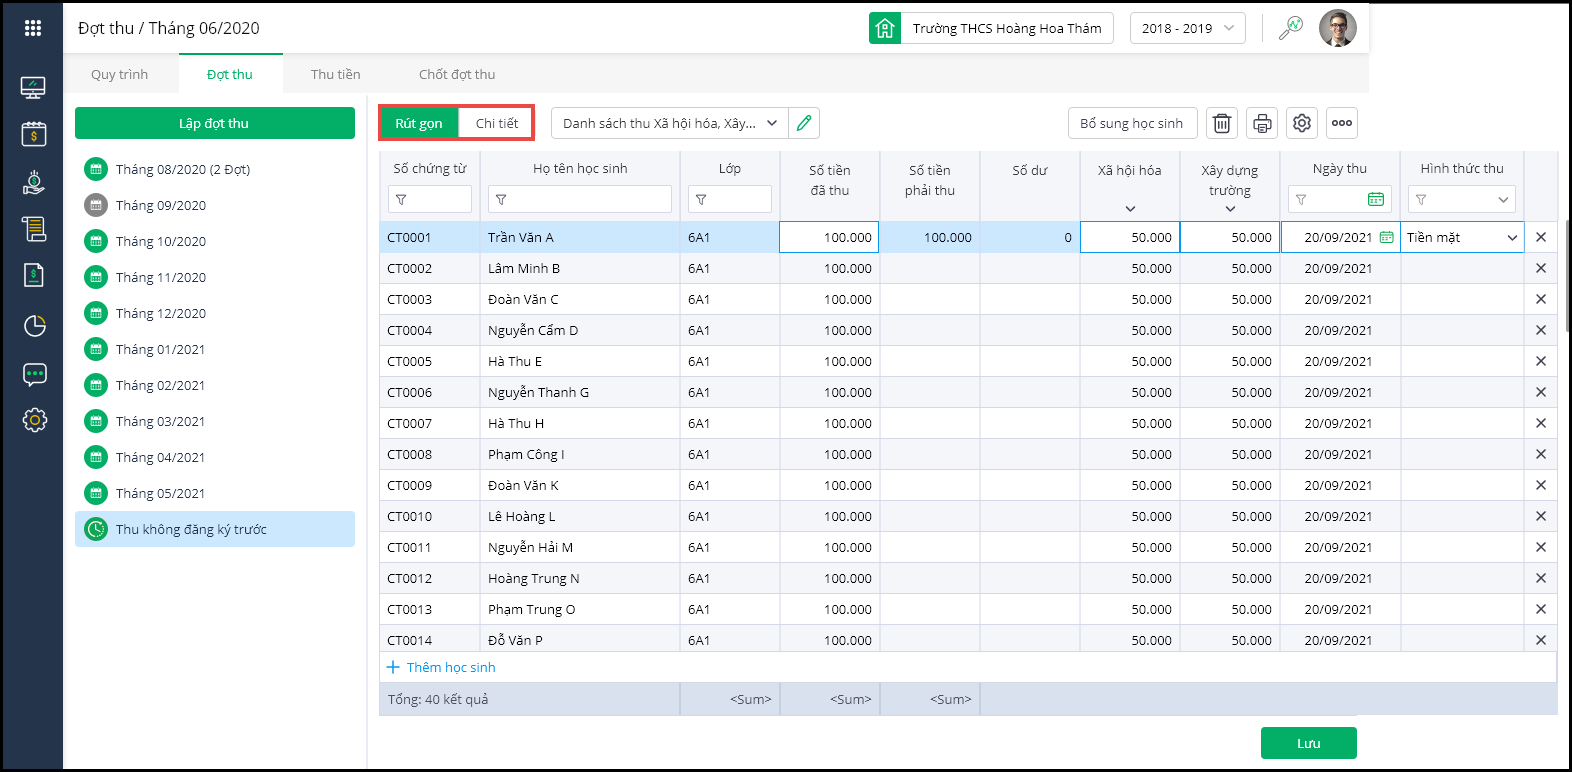Open the pie chart reports sidebar icon
The image size is (1572, 772).
[34, 325]
